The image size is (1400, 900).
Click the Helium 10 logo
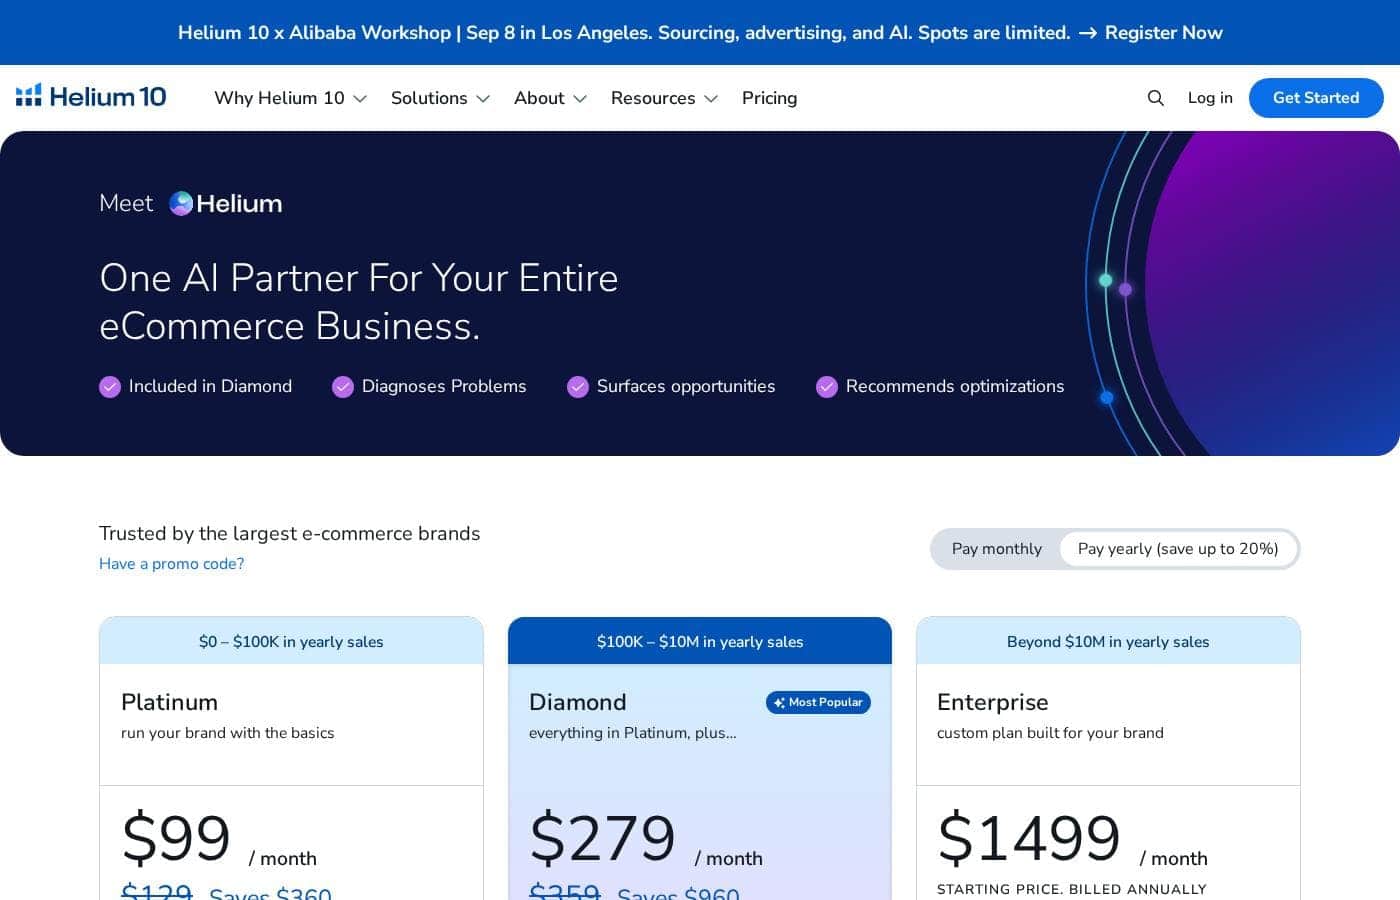(x=91, y=97)
